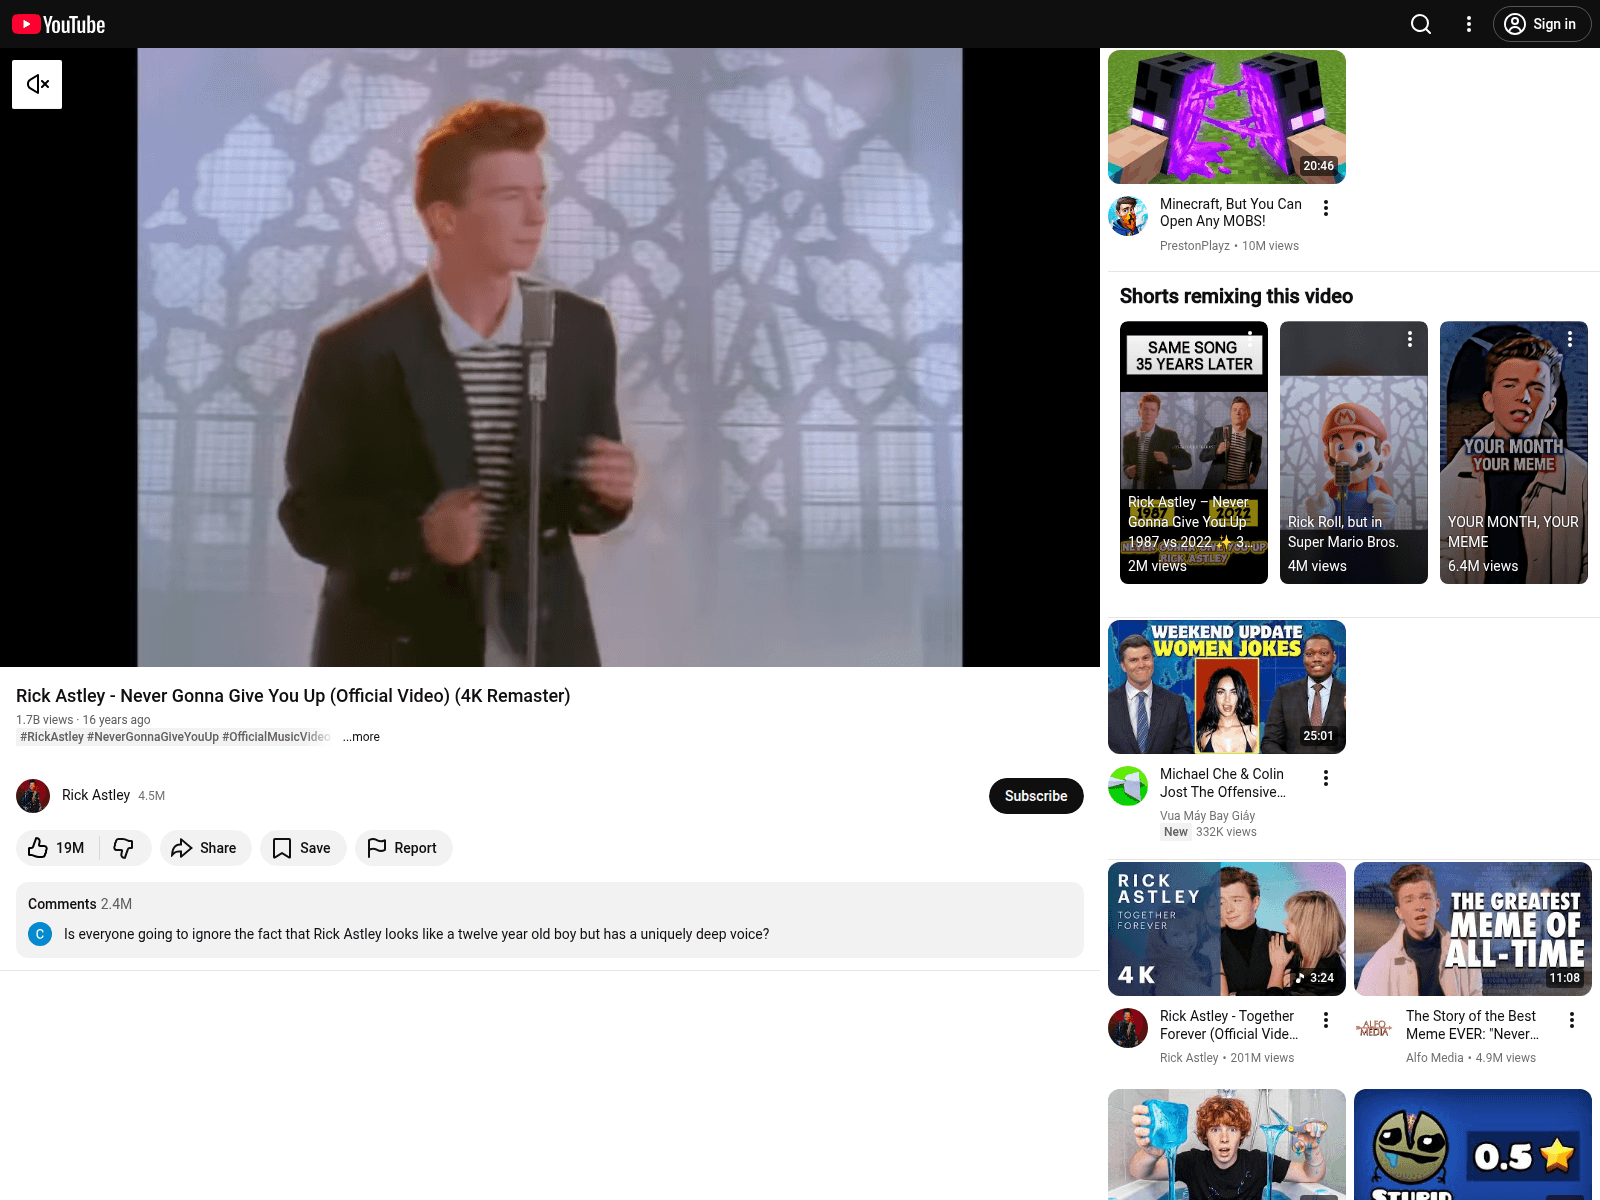Click The Story of the Best Meme title
1600x1200 pixels.
click(1472, 1025)
